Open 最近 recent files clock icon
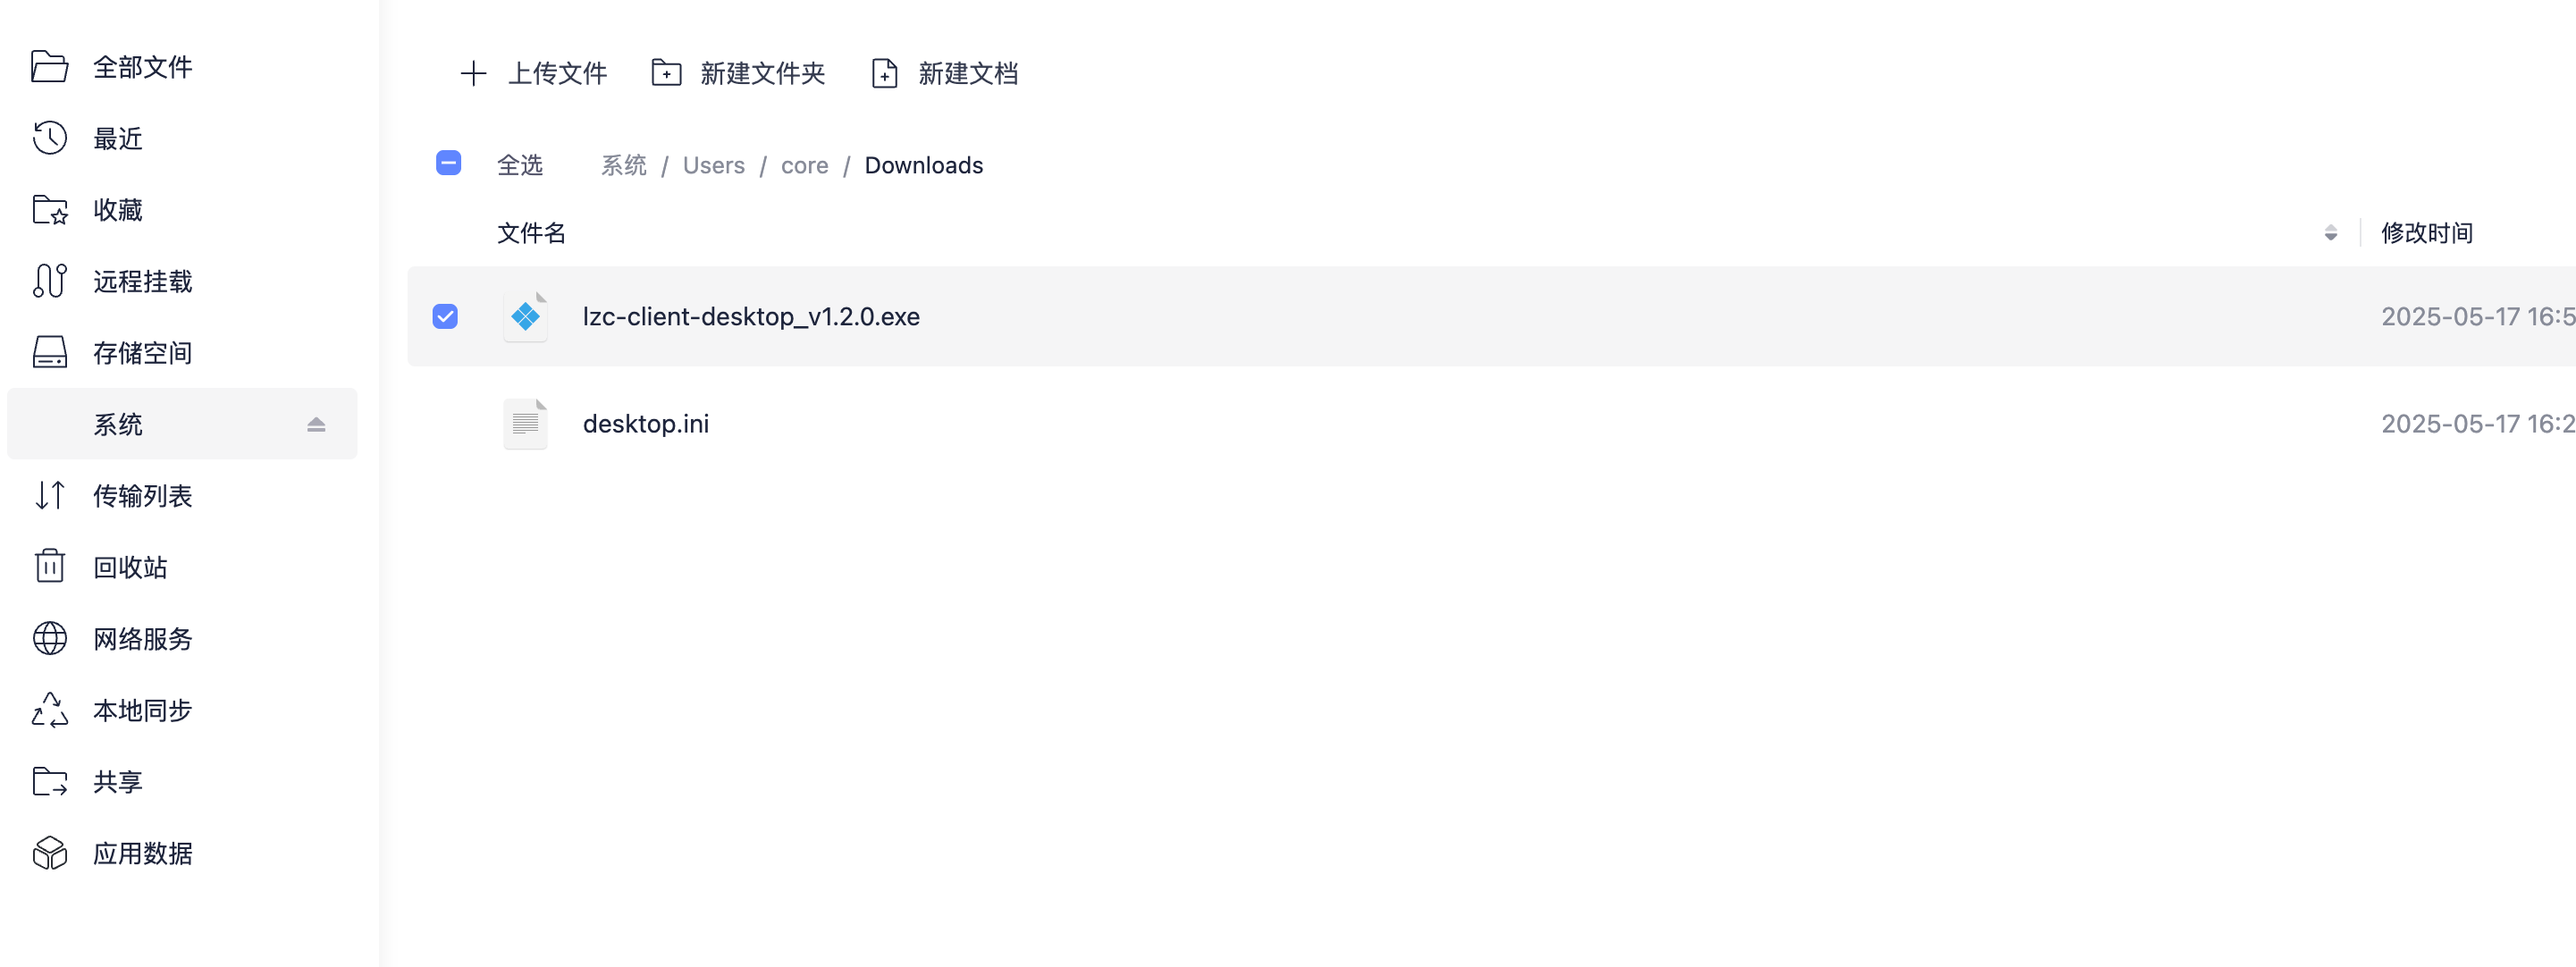Image resolution: width=2576 pixels, height=967 pixels. coord(49,138)
